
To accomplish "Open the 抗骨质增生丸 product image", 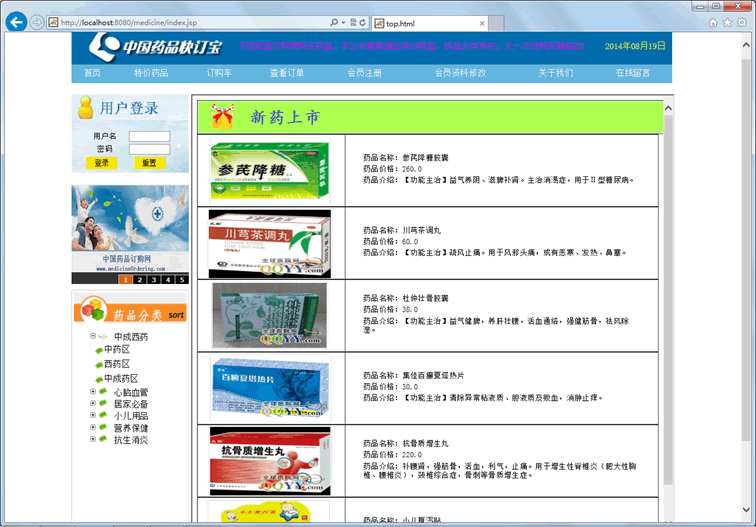I will 270,461.
